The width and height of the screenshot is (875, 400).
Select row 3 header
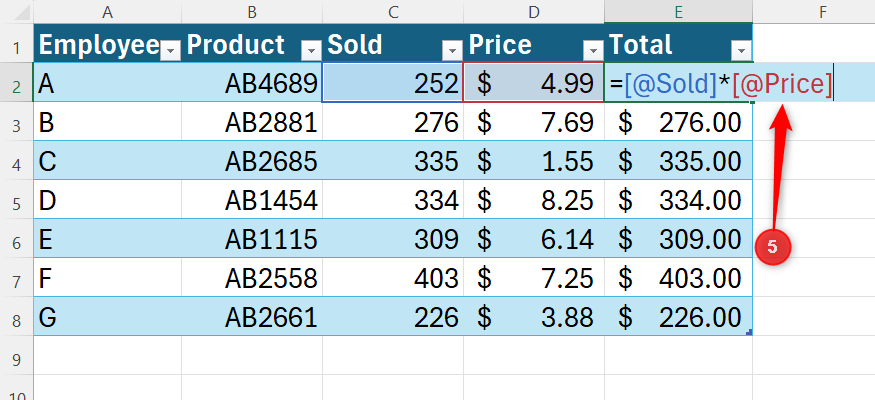(x=17, y=121)
